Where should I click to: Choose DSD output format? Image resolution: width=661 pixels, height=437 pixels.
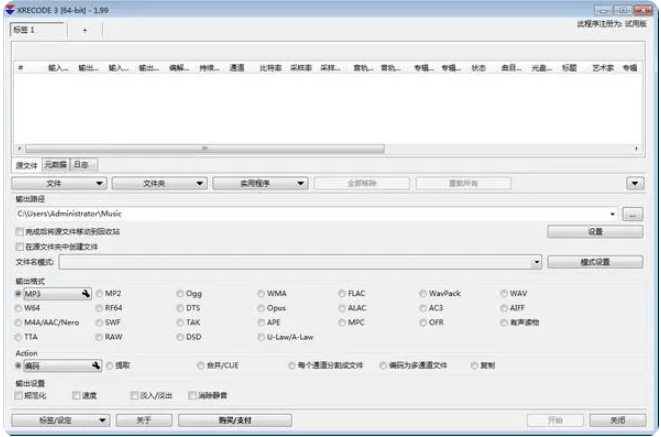coord(180,337)
